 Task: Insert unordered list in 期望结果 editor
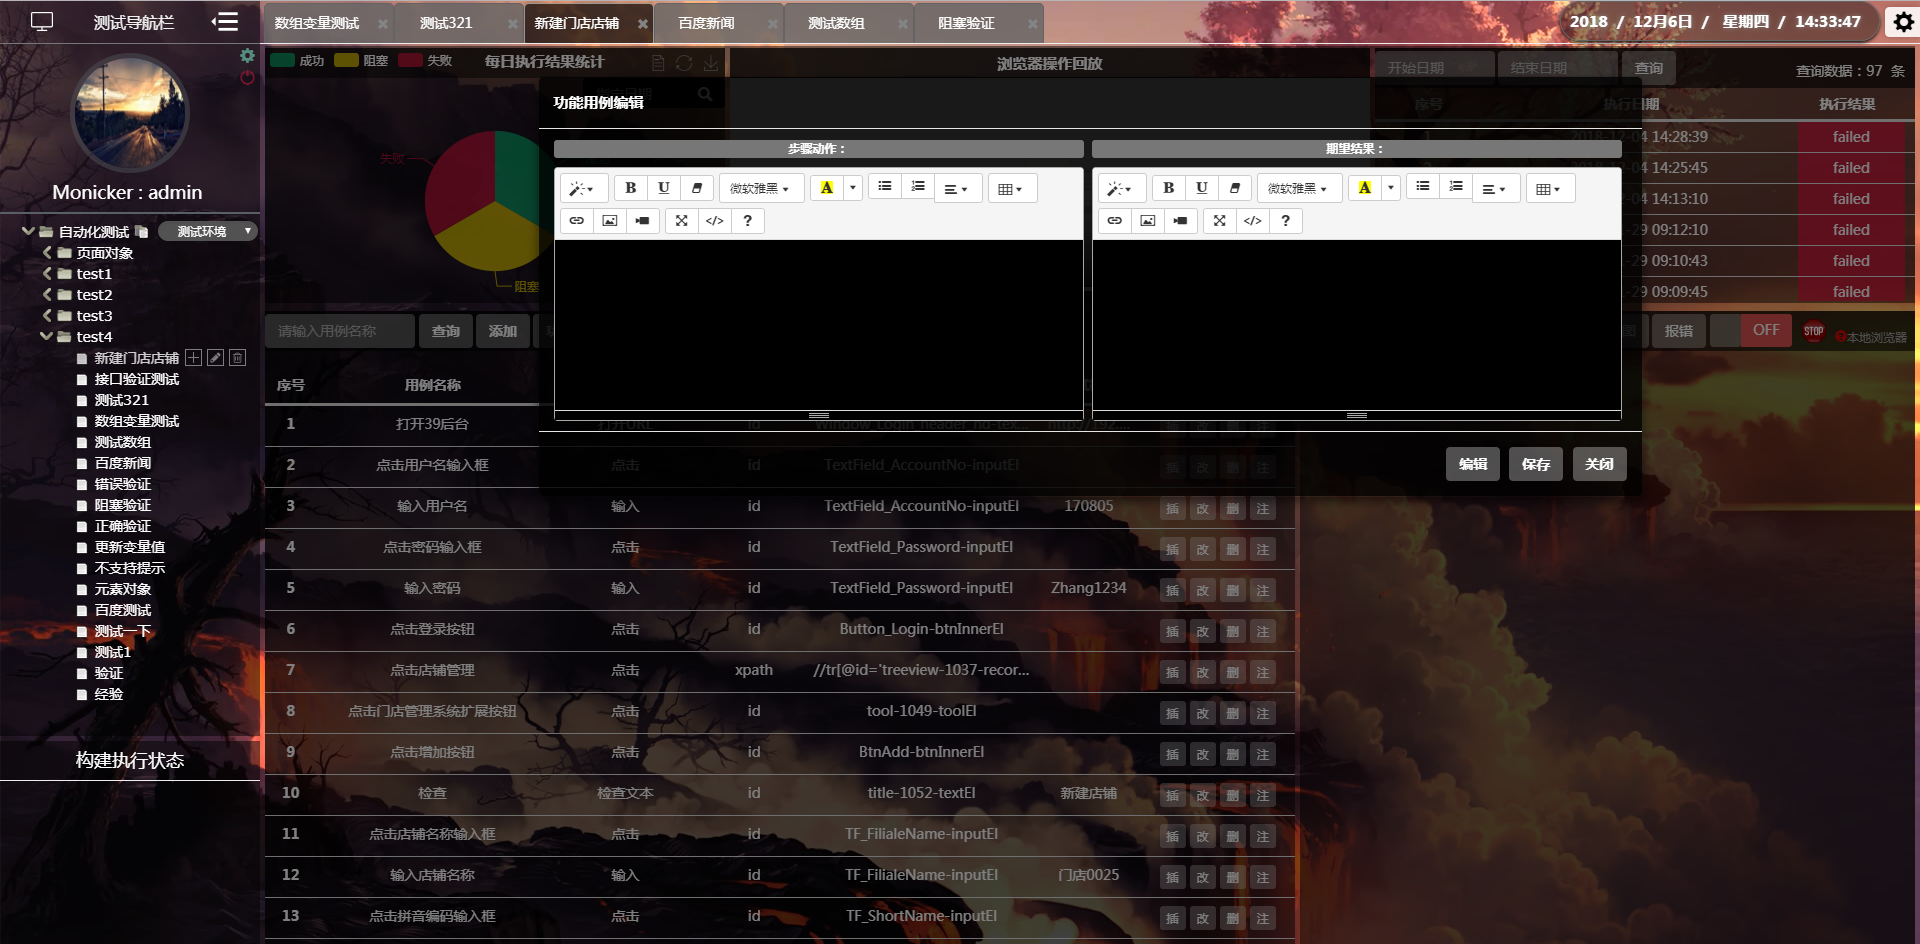coord(1423,187)
